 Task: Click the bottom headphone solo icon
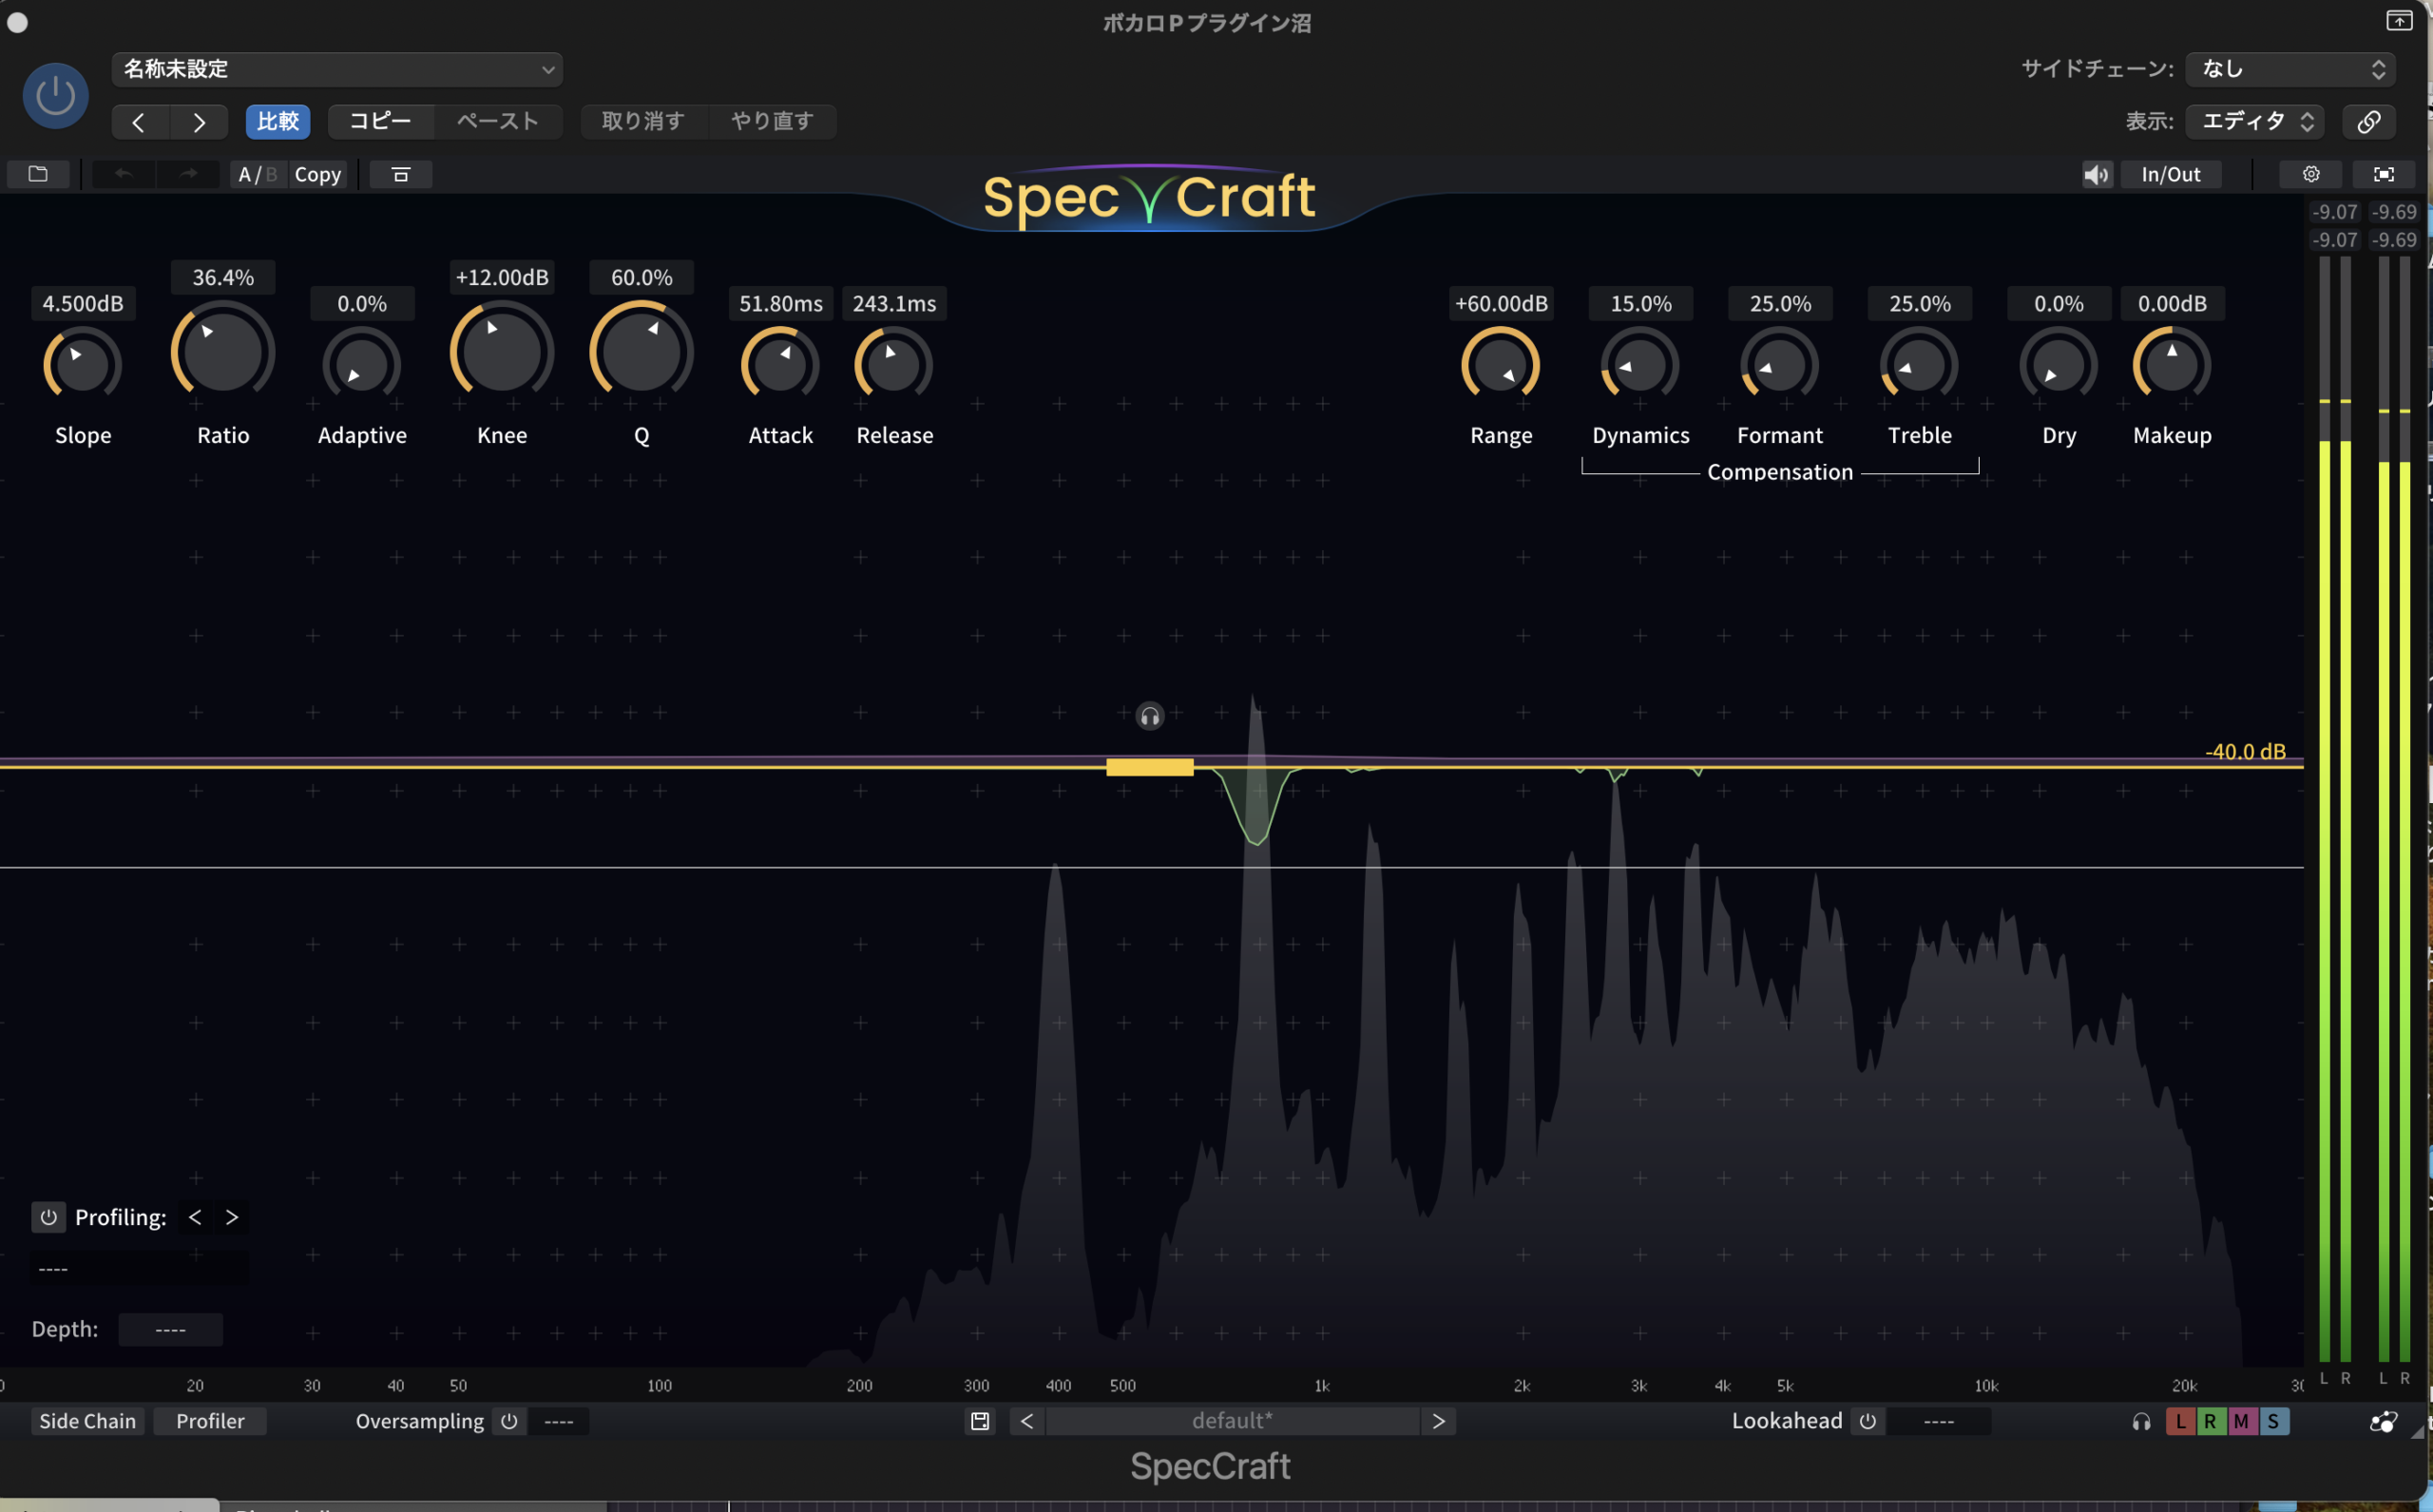pos(2141,1422)
